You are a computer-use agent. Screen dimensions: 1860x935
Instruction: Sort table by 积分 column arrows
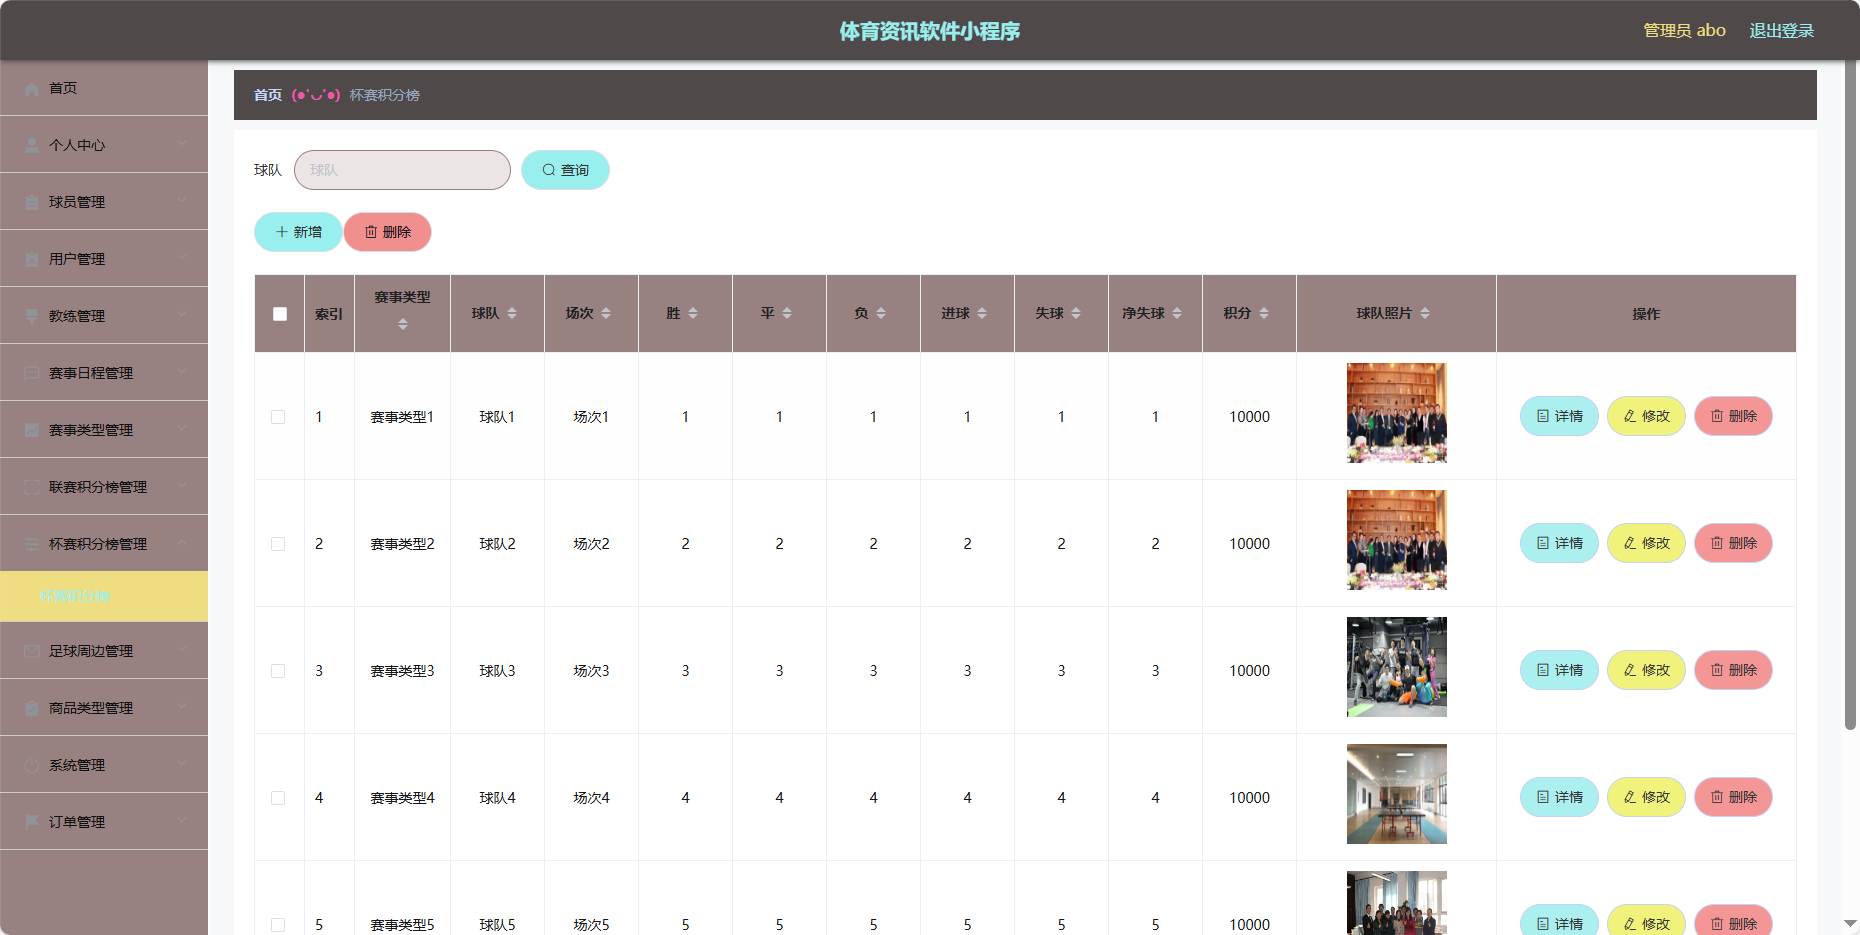click(1264, 314)
